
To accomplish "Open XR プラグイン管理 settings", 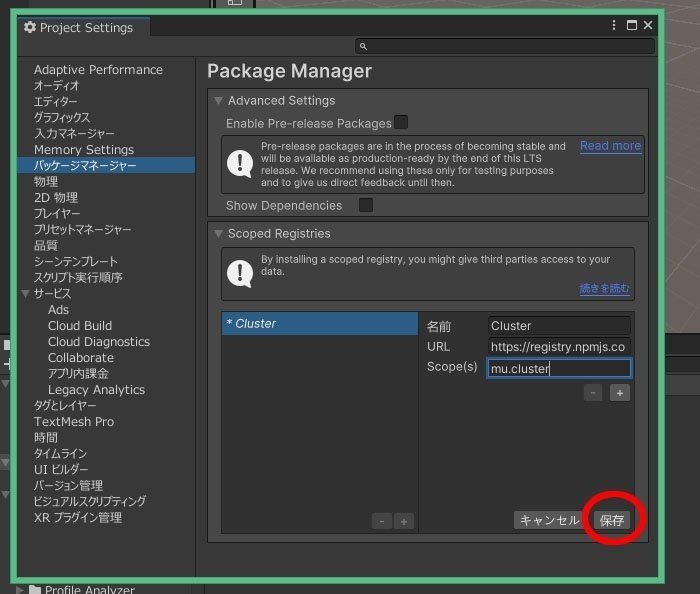I will (78, 518).
